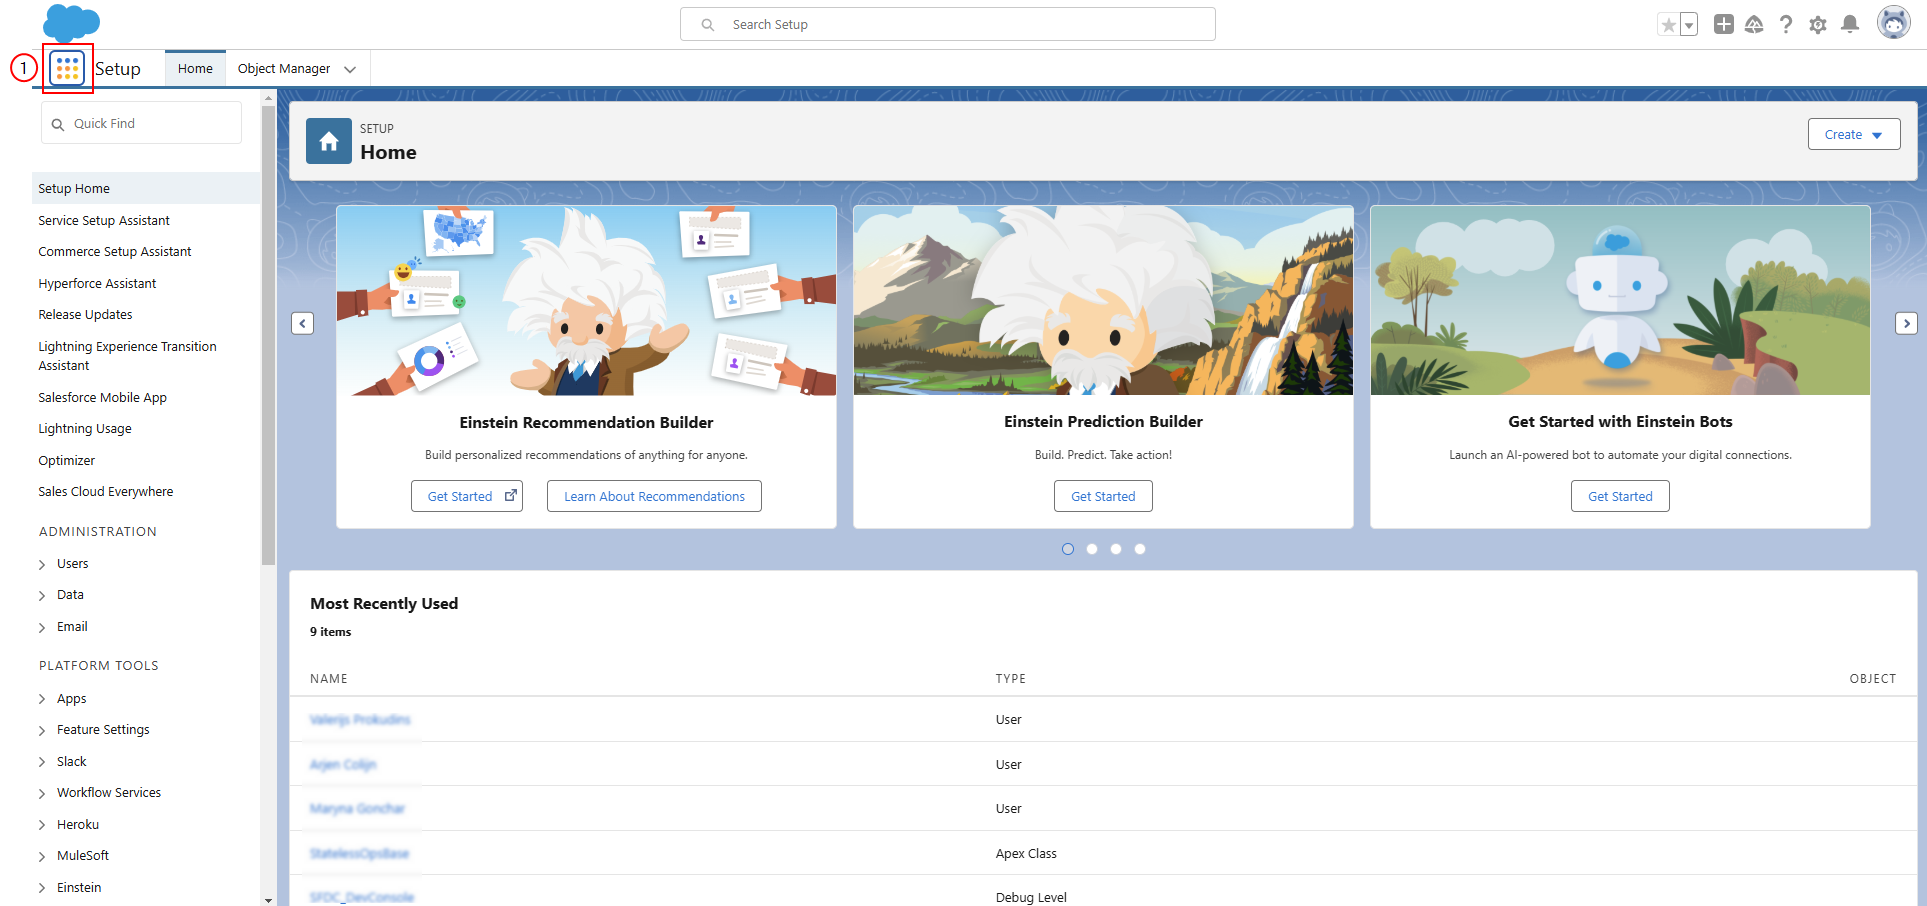This screenshot has width=1927, height=906.
Task: Click into the Search Setup field
Action: pos(948,24)
